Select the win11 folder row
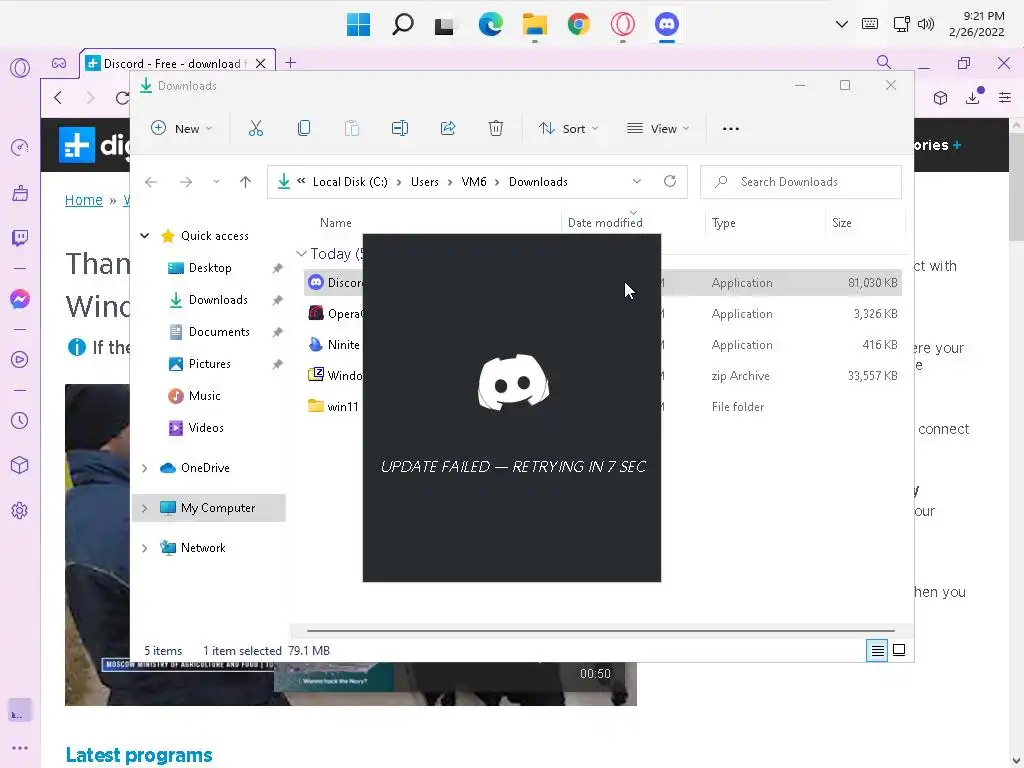 tap(603, 407)
